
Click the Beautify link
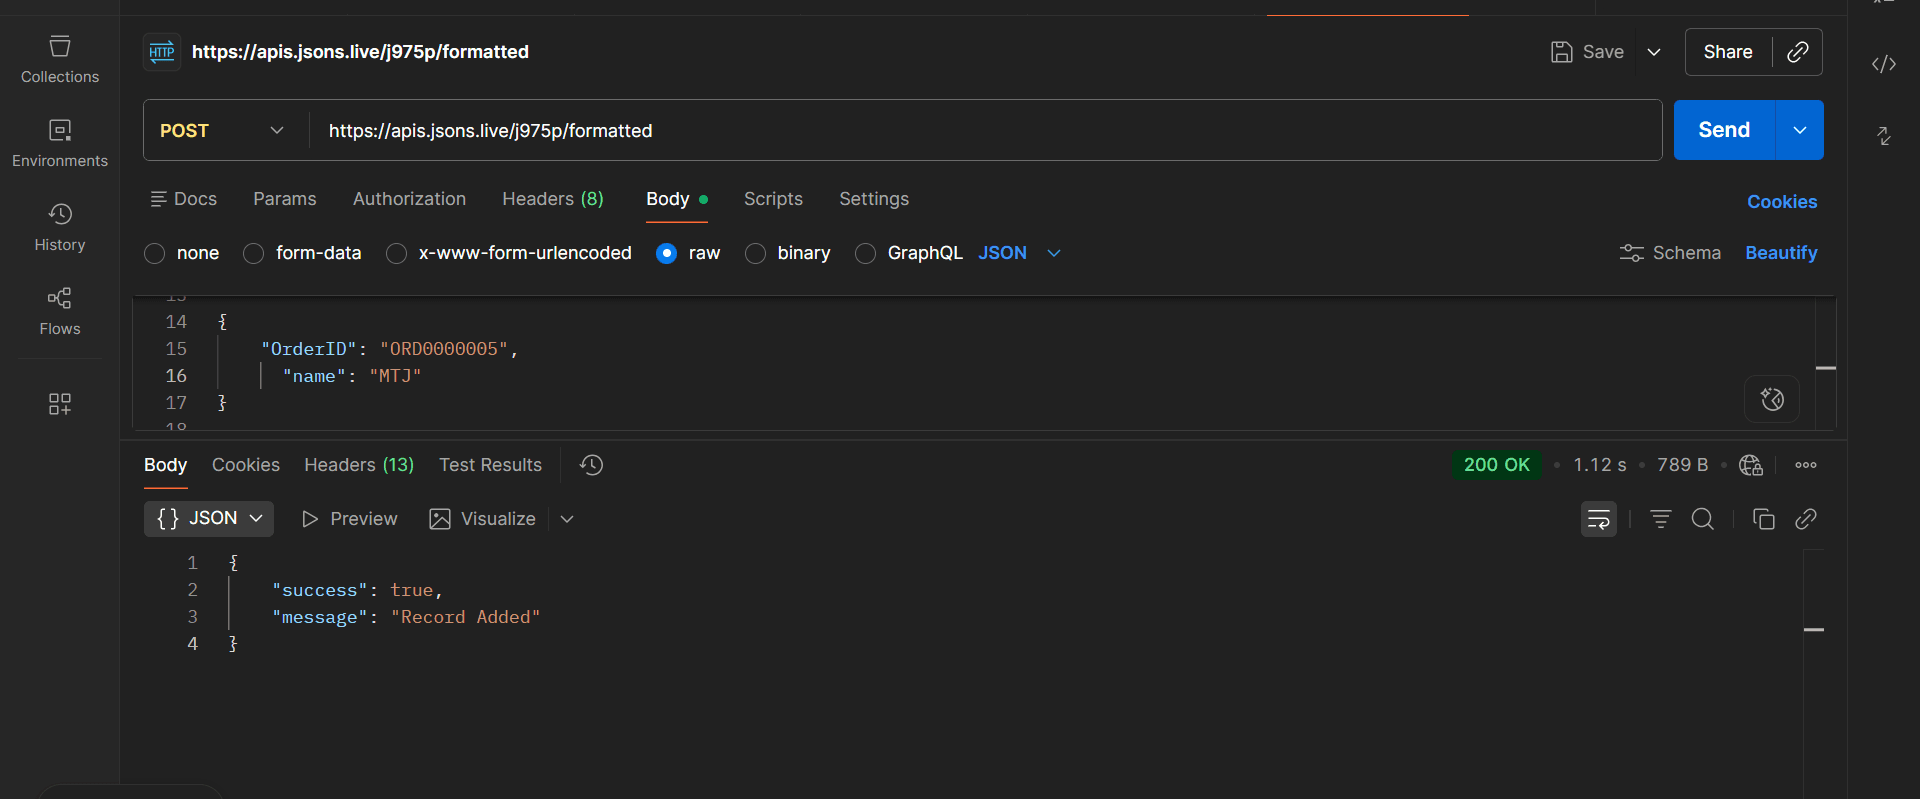[x=1781, y=253]
